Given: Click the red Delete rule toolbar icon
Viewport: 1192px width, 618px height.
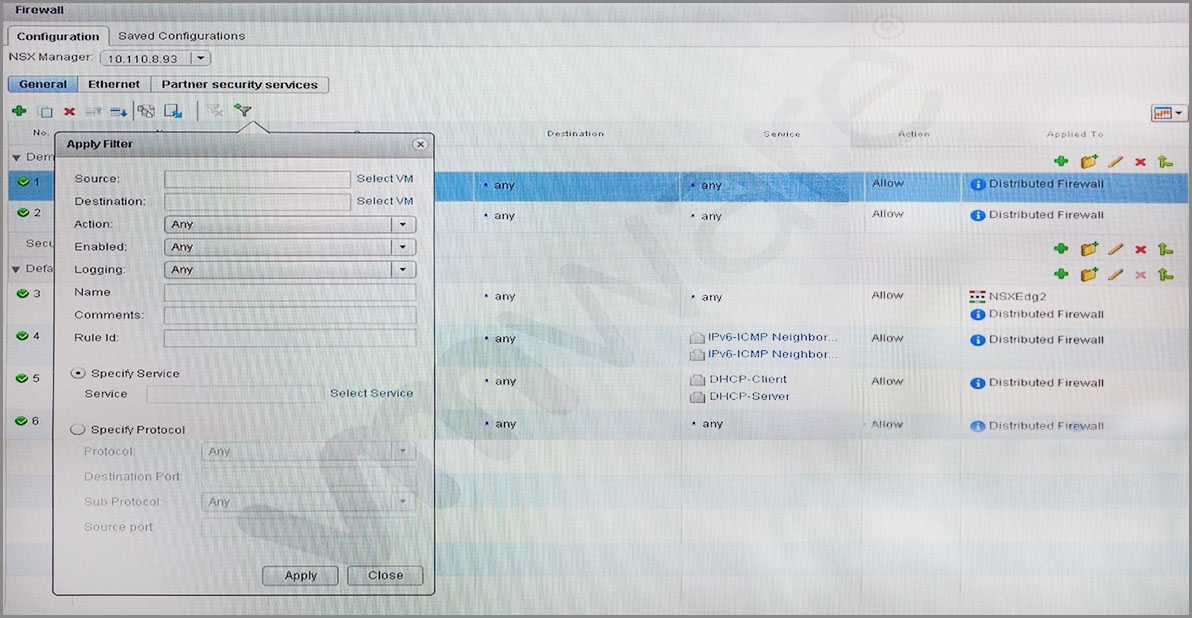Looking at the screenshot, I should [70, 112].
